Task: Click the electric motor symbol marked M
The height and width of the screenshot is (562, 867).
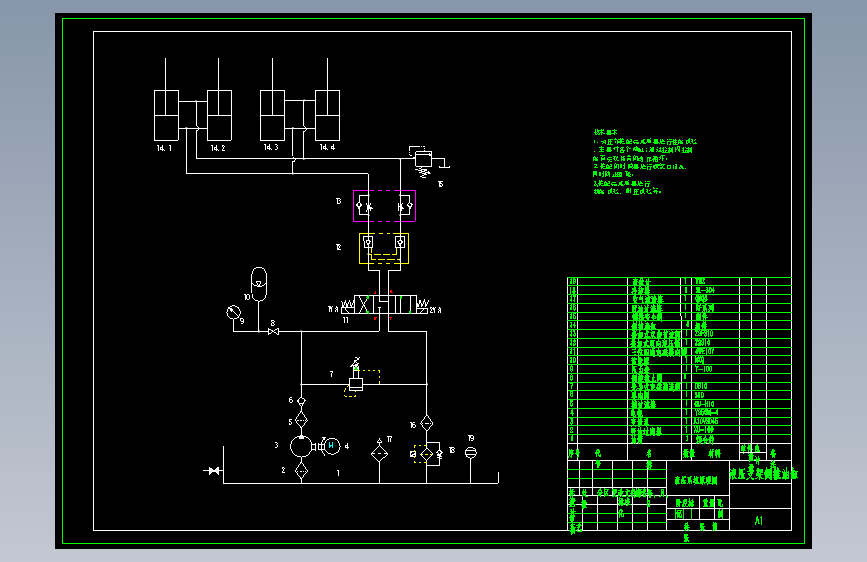Action: [x=331, y=445]
